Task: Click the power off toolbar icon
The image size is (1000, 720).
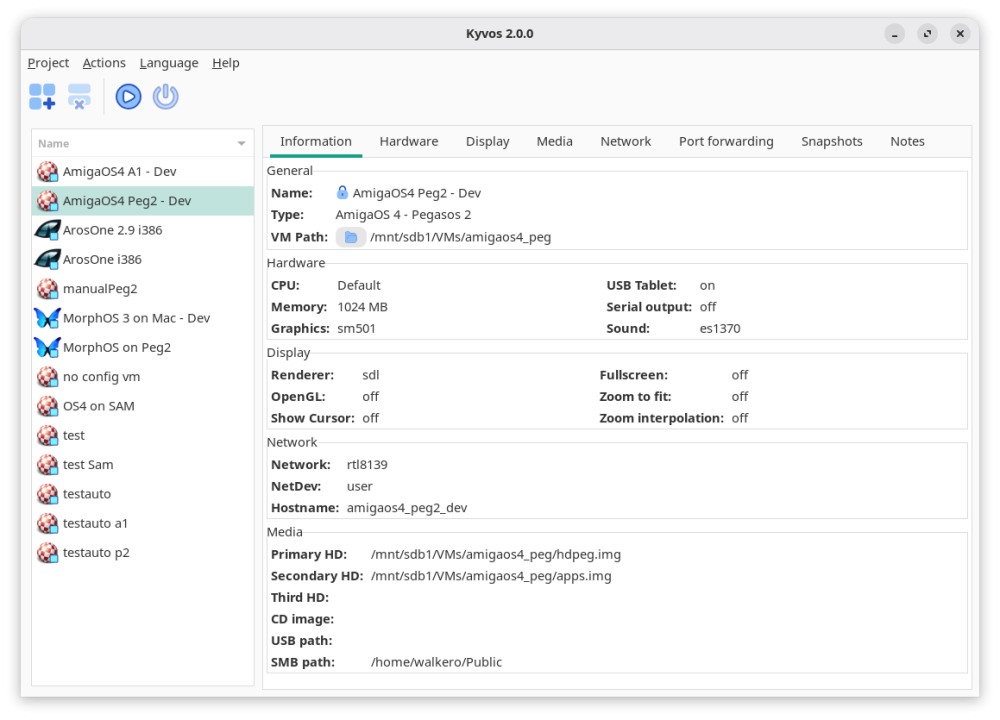Action: (x=165, y=96)
